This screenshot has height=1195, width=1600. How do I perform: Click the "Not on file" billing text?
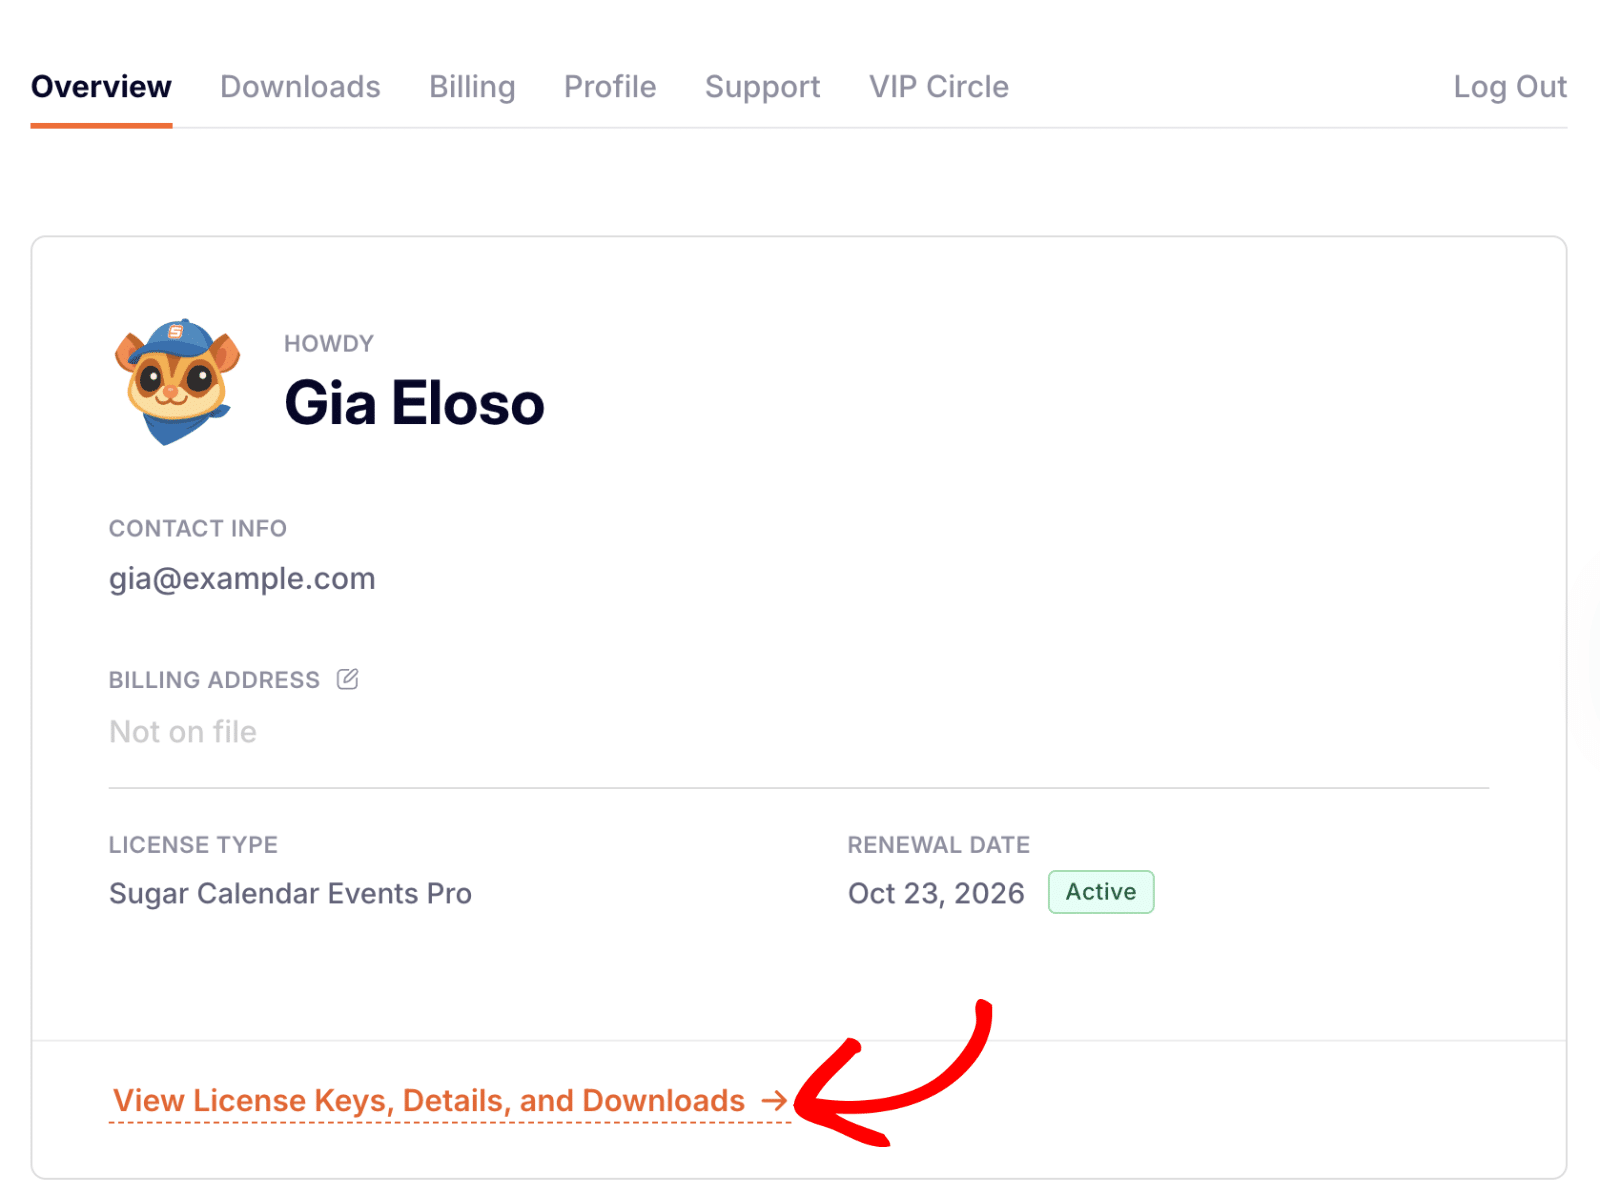183,732
